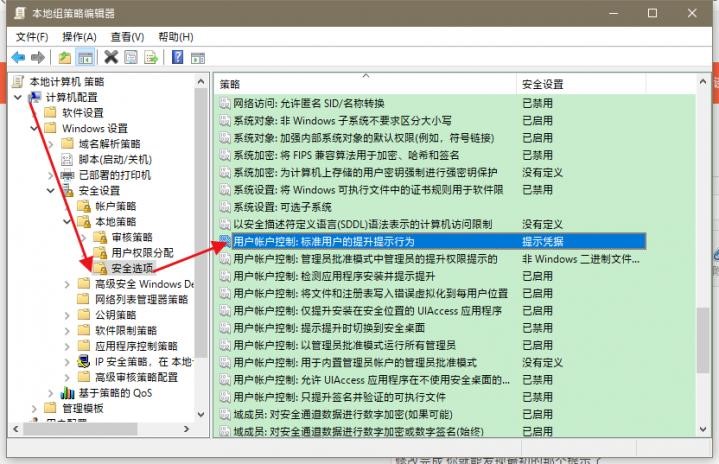Click the tree pane horizontal scrollbar thumb
The height and width of the screenshot is (464, 719).
pyautogui.click(x=80, y=429)
